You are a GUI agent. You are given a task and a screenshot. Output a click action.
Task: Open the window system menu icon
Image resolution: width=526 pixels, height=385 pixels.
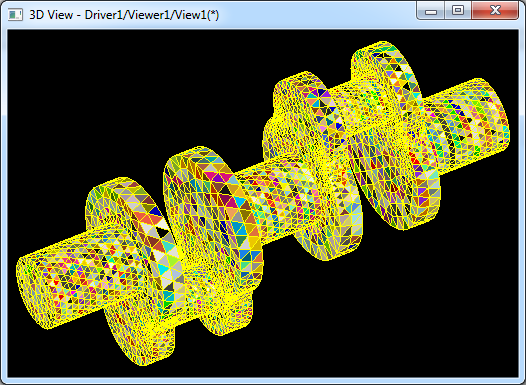pyautogui.click(x=15, y=15)
